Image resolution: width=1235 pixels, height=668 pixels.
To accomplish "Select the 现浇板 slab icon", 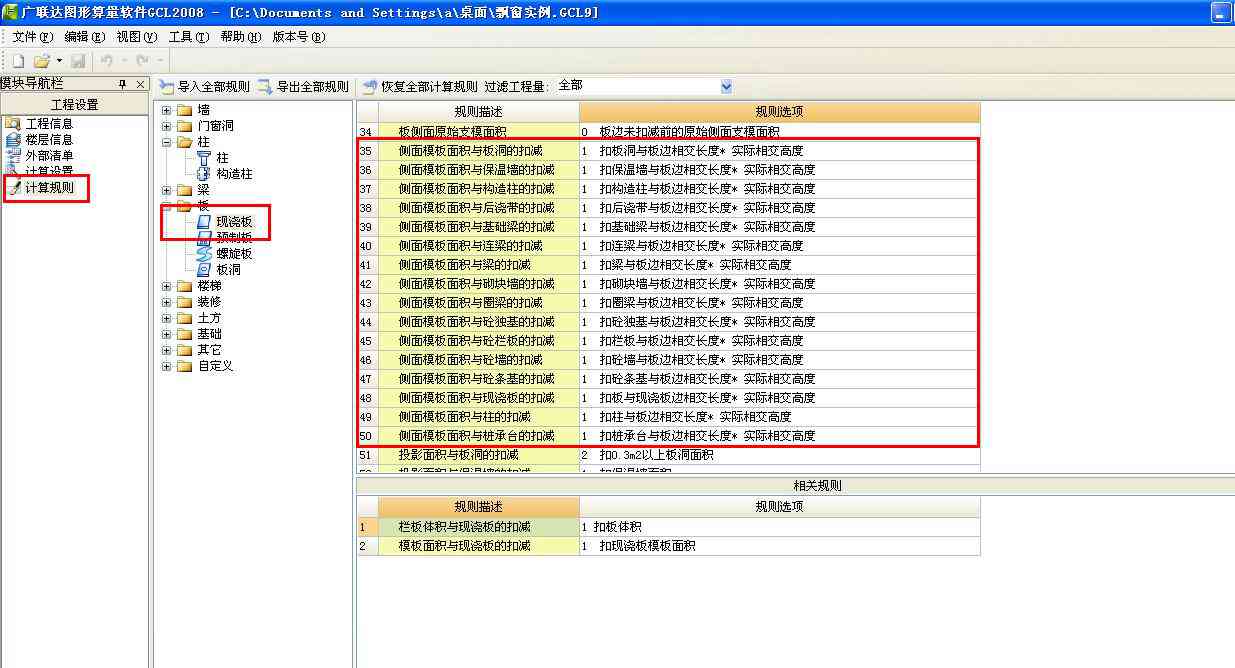I will point(204,222).
